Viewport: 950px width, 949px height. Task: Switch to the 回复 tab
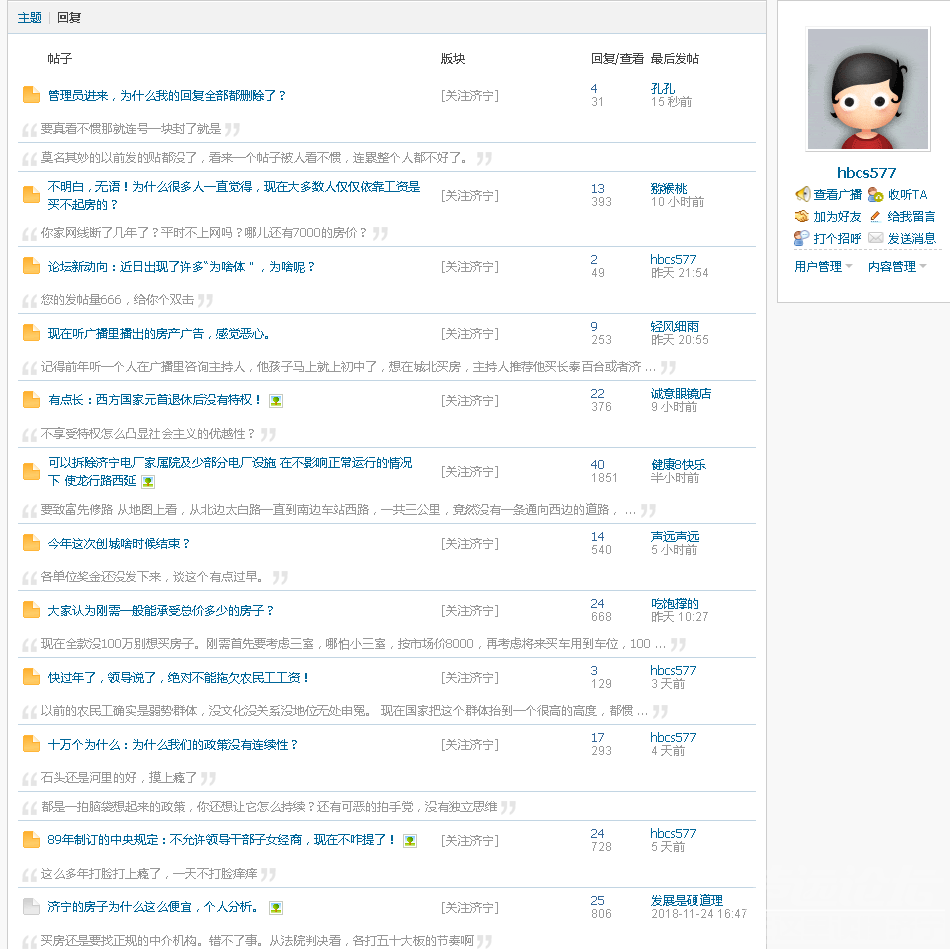68,17
